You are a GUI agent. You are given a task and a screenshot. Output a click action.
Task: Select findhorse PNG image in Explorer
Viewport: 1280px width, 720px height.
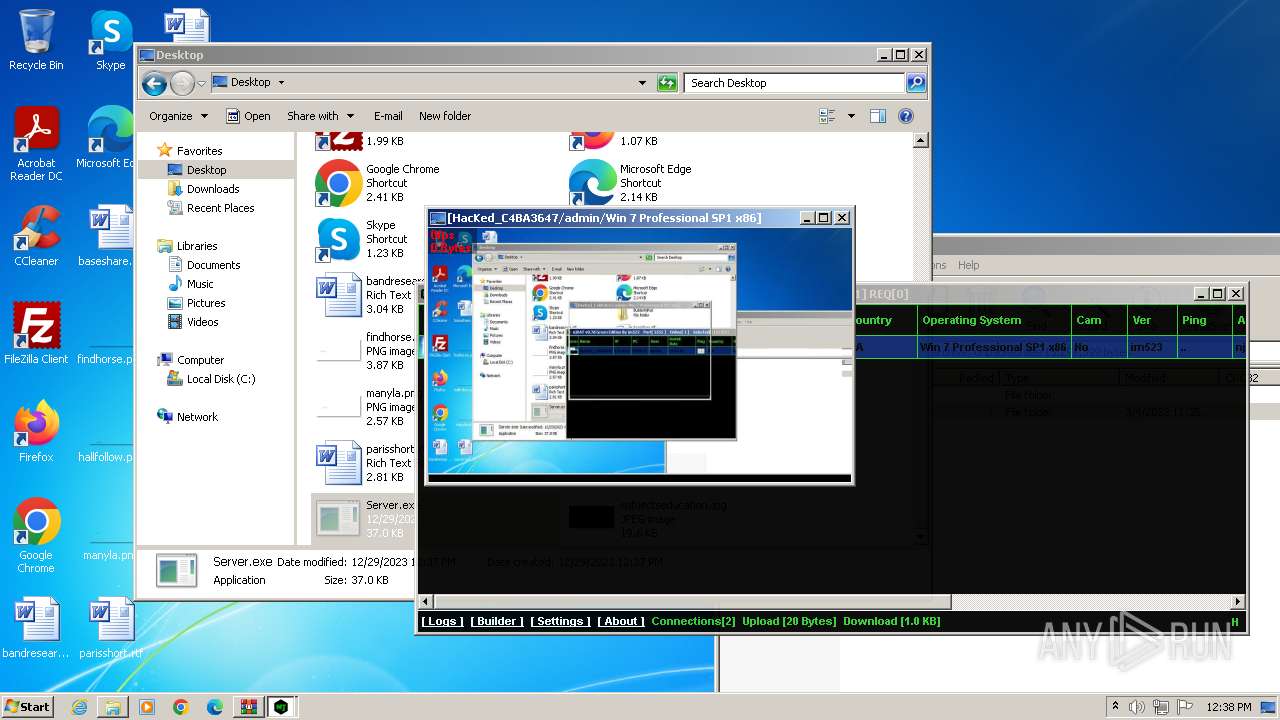pyautogui.click(x=365, y=351)
